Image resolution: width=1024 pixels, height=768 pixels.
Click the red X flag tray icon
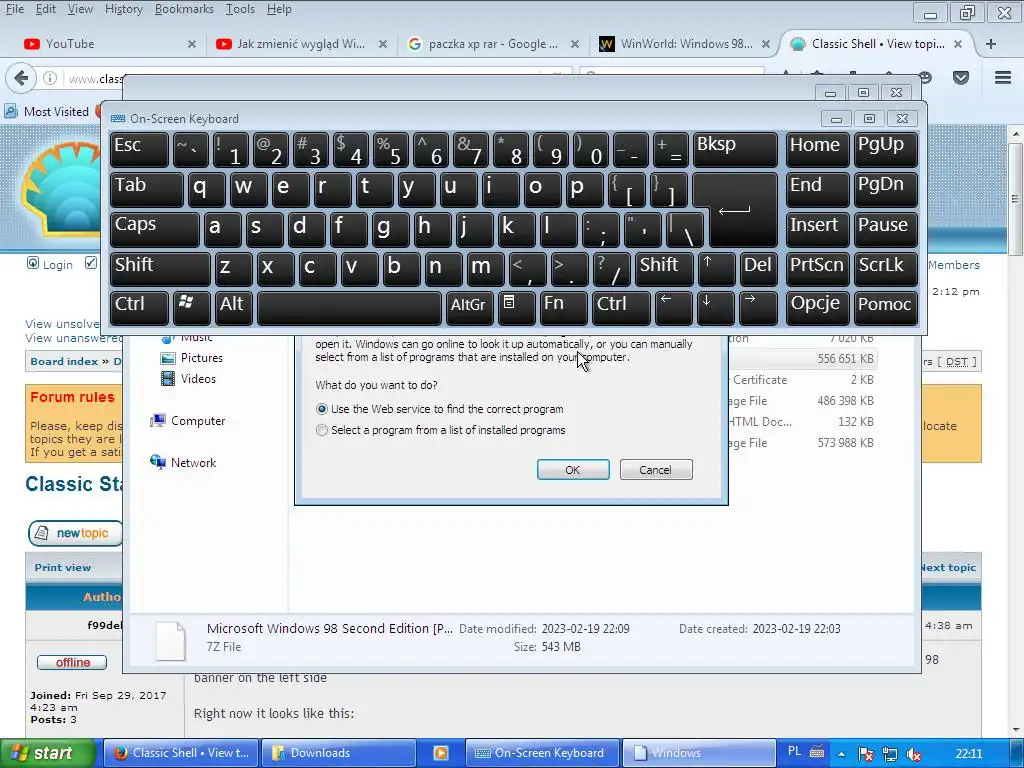(865, 754)
